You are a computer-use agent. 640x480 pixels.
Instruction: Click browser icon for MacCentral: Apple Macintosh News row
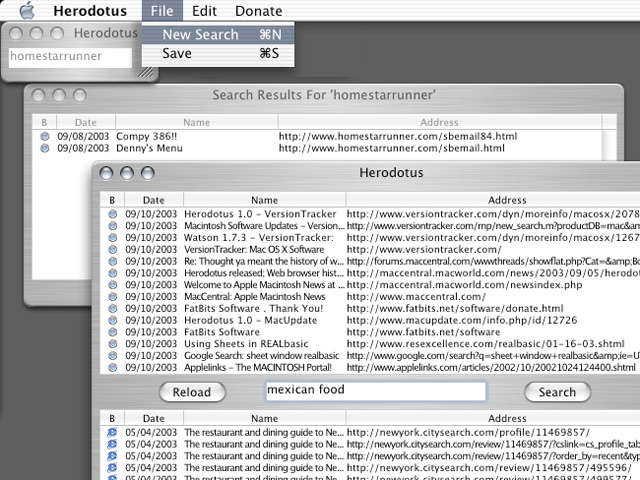[x=113, y=297]
